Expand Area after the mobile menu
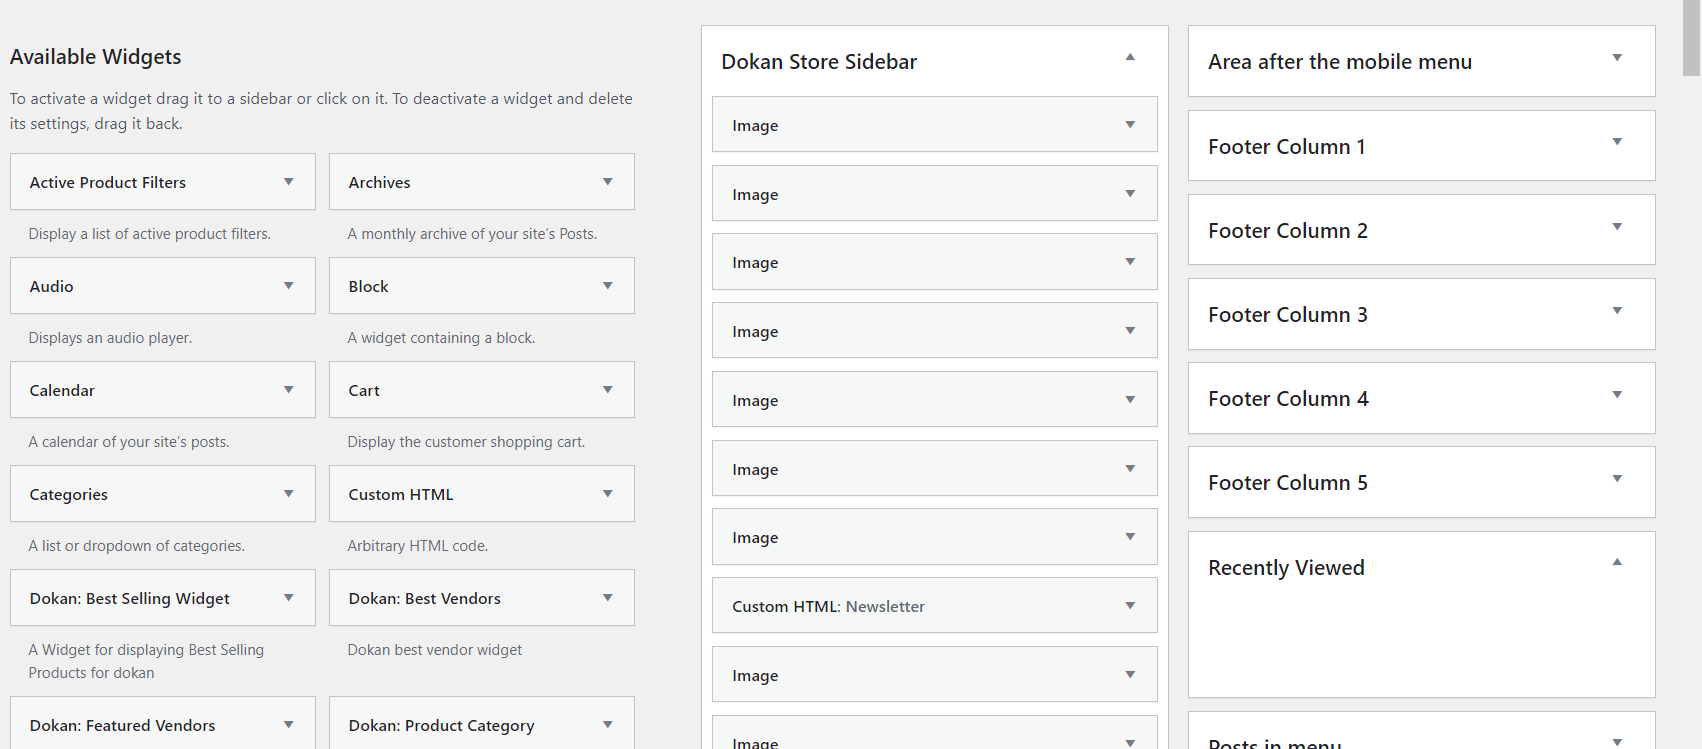This screenshot has width=1702, height=749. [1616, 58]
